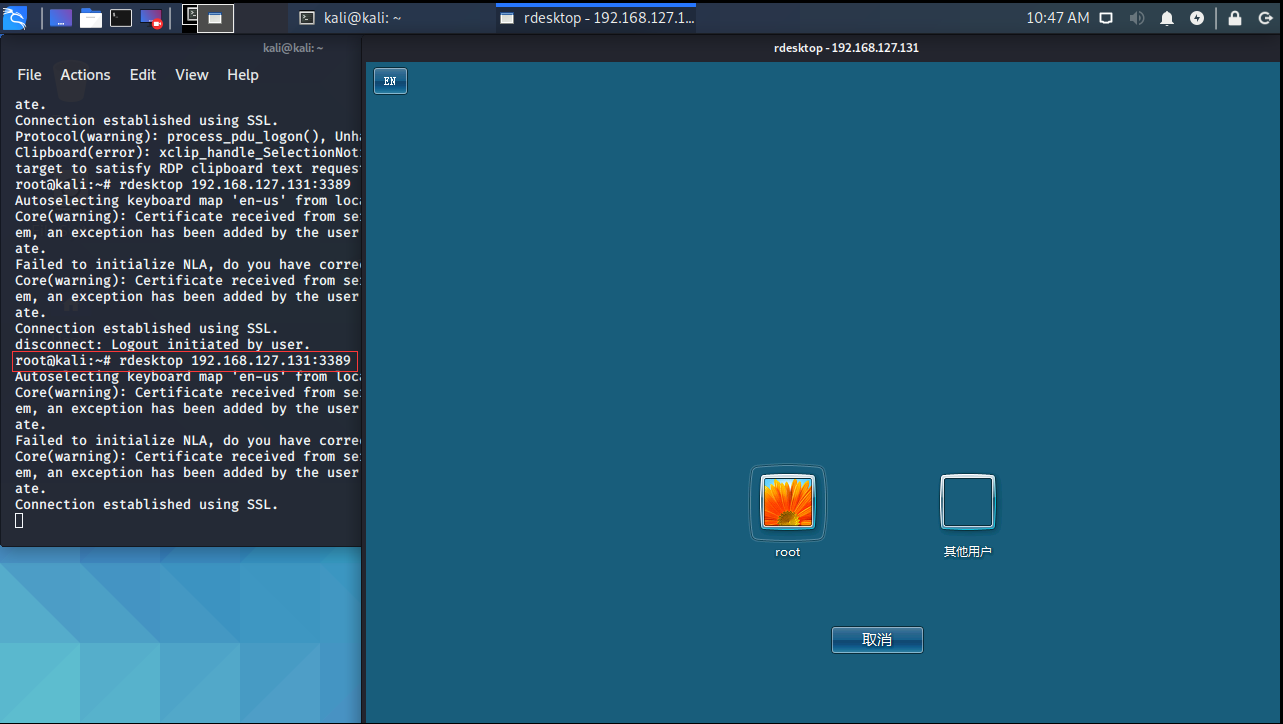Click the highlighted rdesktop 192.168.127.131:3389 command
The height and width of the screenshot is (724, 1283).
point(185,361)
